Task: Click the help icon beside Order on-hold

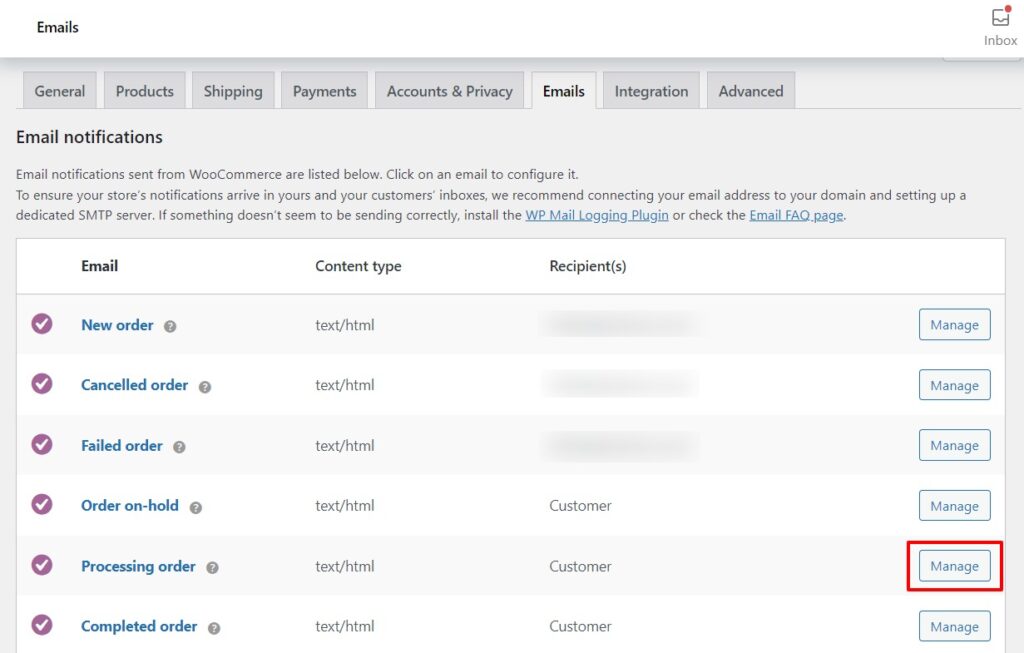Action: click(197, 505)
